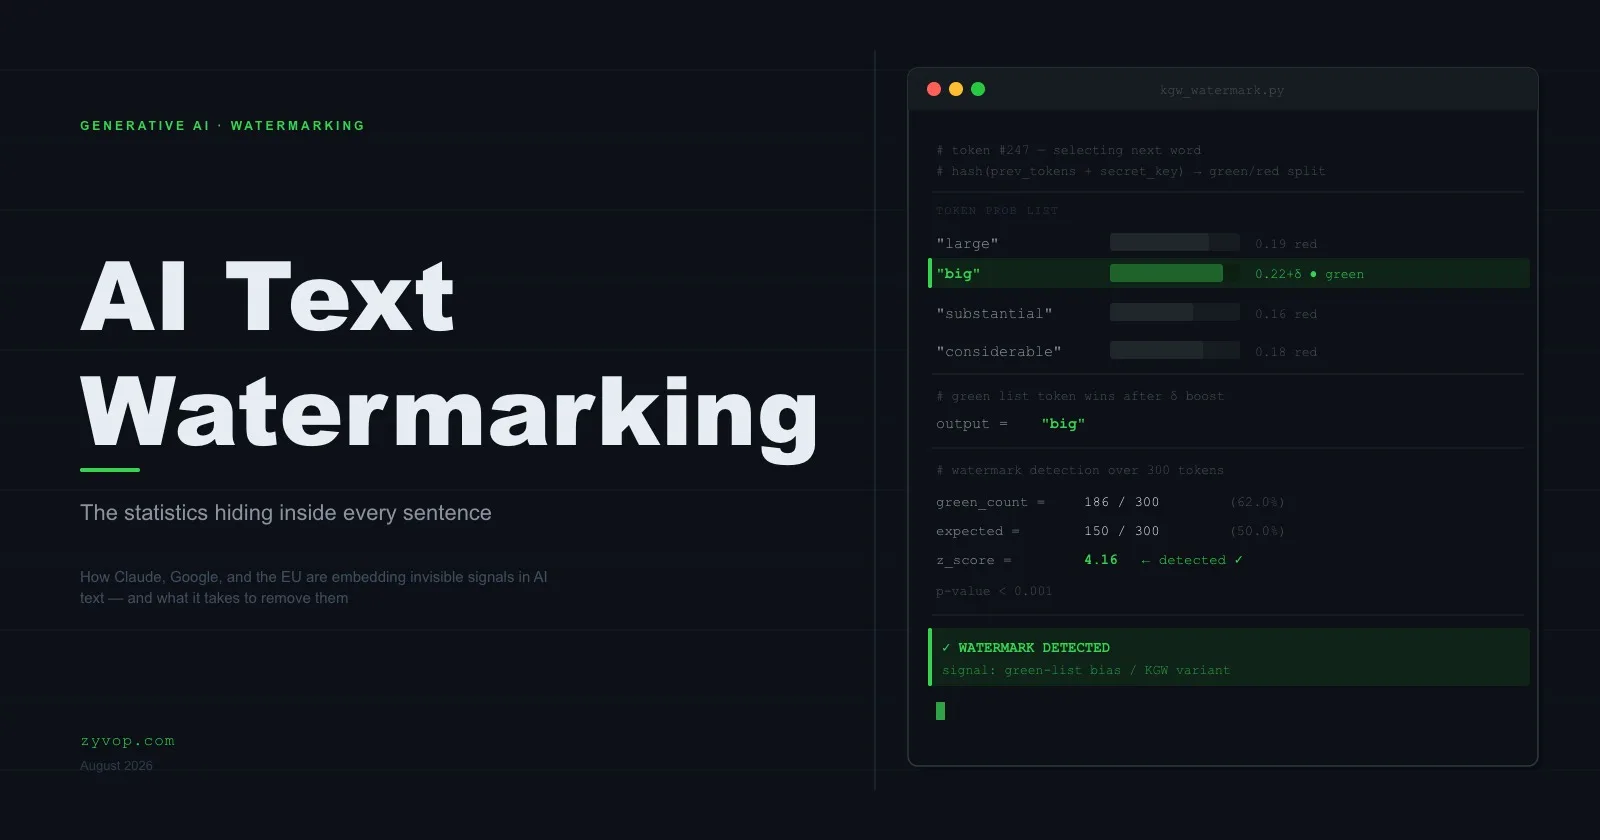Click the probability bar for "substantial"
The height and width of the screenshot is (840, 1600).
1175,312
